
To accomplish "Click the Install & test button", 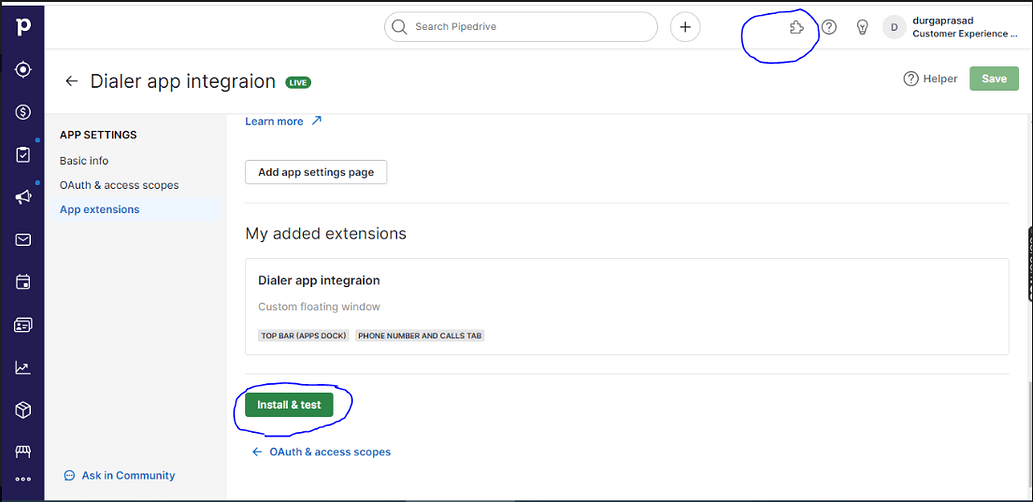I will pyautogui.click(x=289, y=405).
